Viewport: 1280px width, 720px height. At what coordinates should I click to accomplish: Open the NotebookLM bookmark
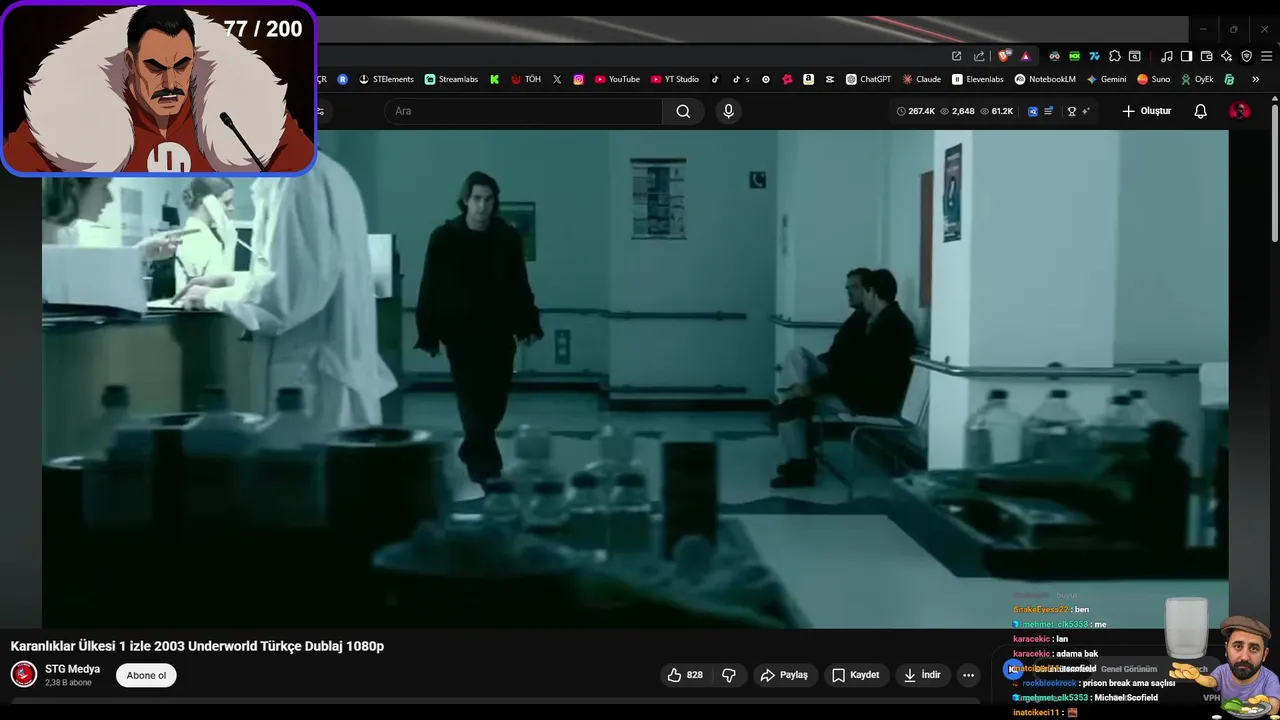pyautogui.click(x=1045, y=79)
